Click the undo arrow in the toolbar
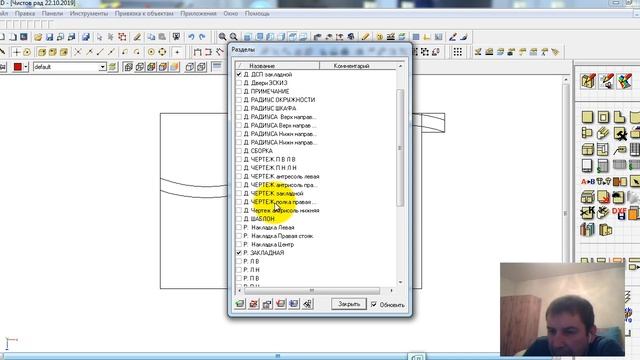The height and width of the screenshot is (360, 640). tap(191, 37)
